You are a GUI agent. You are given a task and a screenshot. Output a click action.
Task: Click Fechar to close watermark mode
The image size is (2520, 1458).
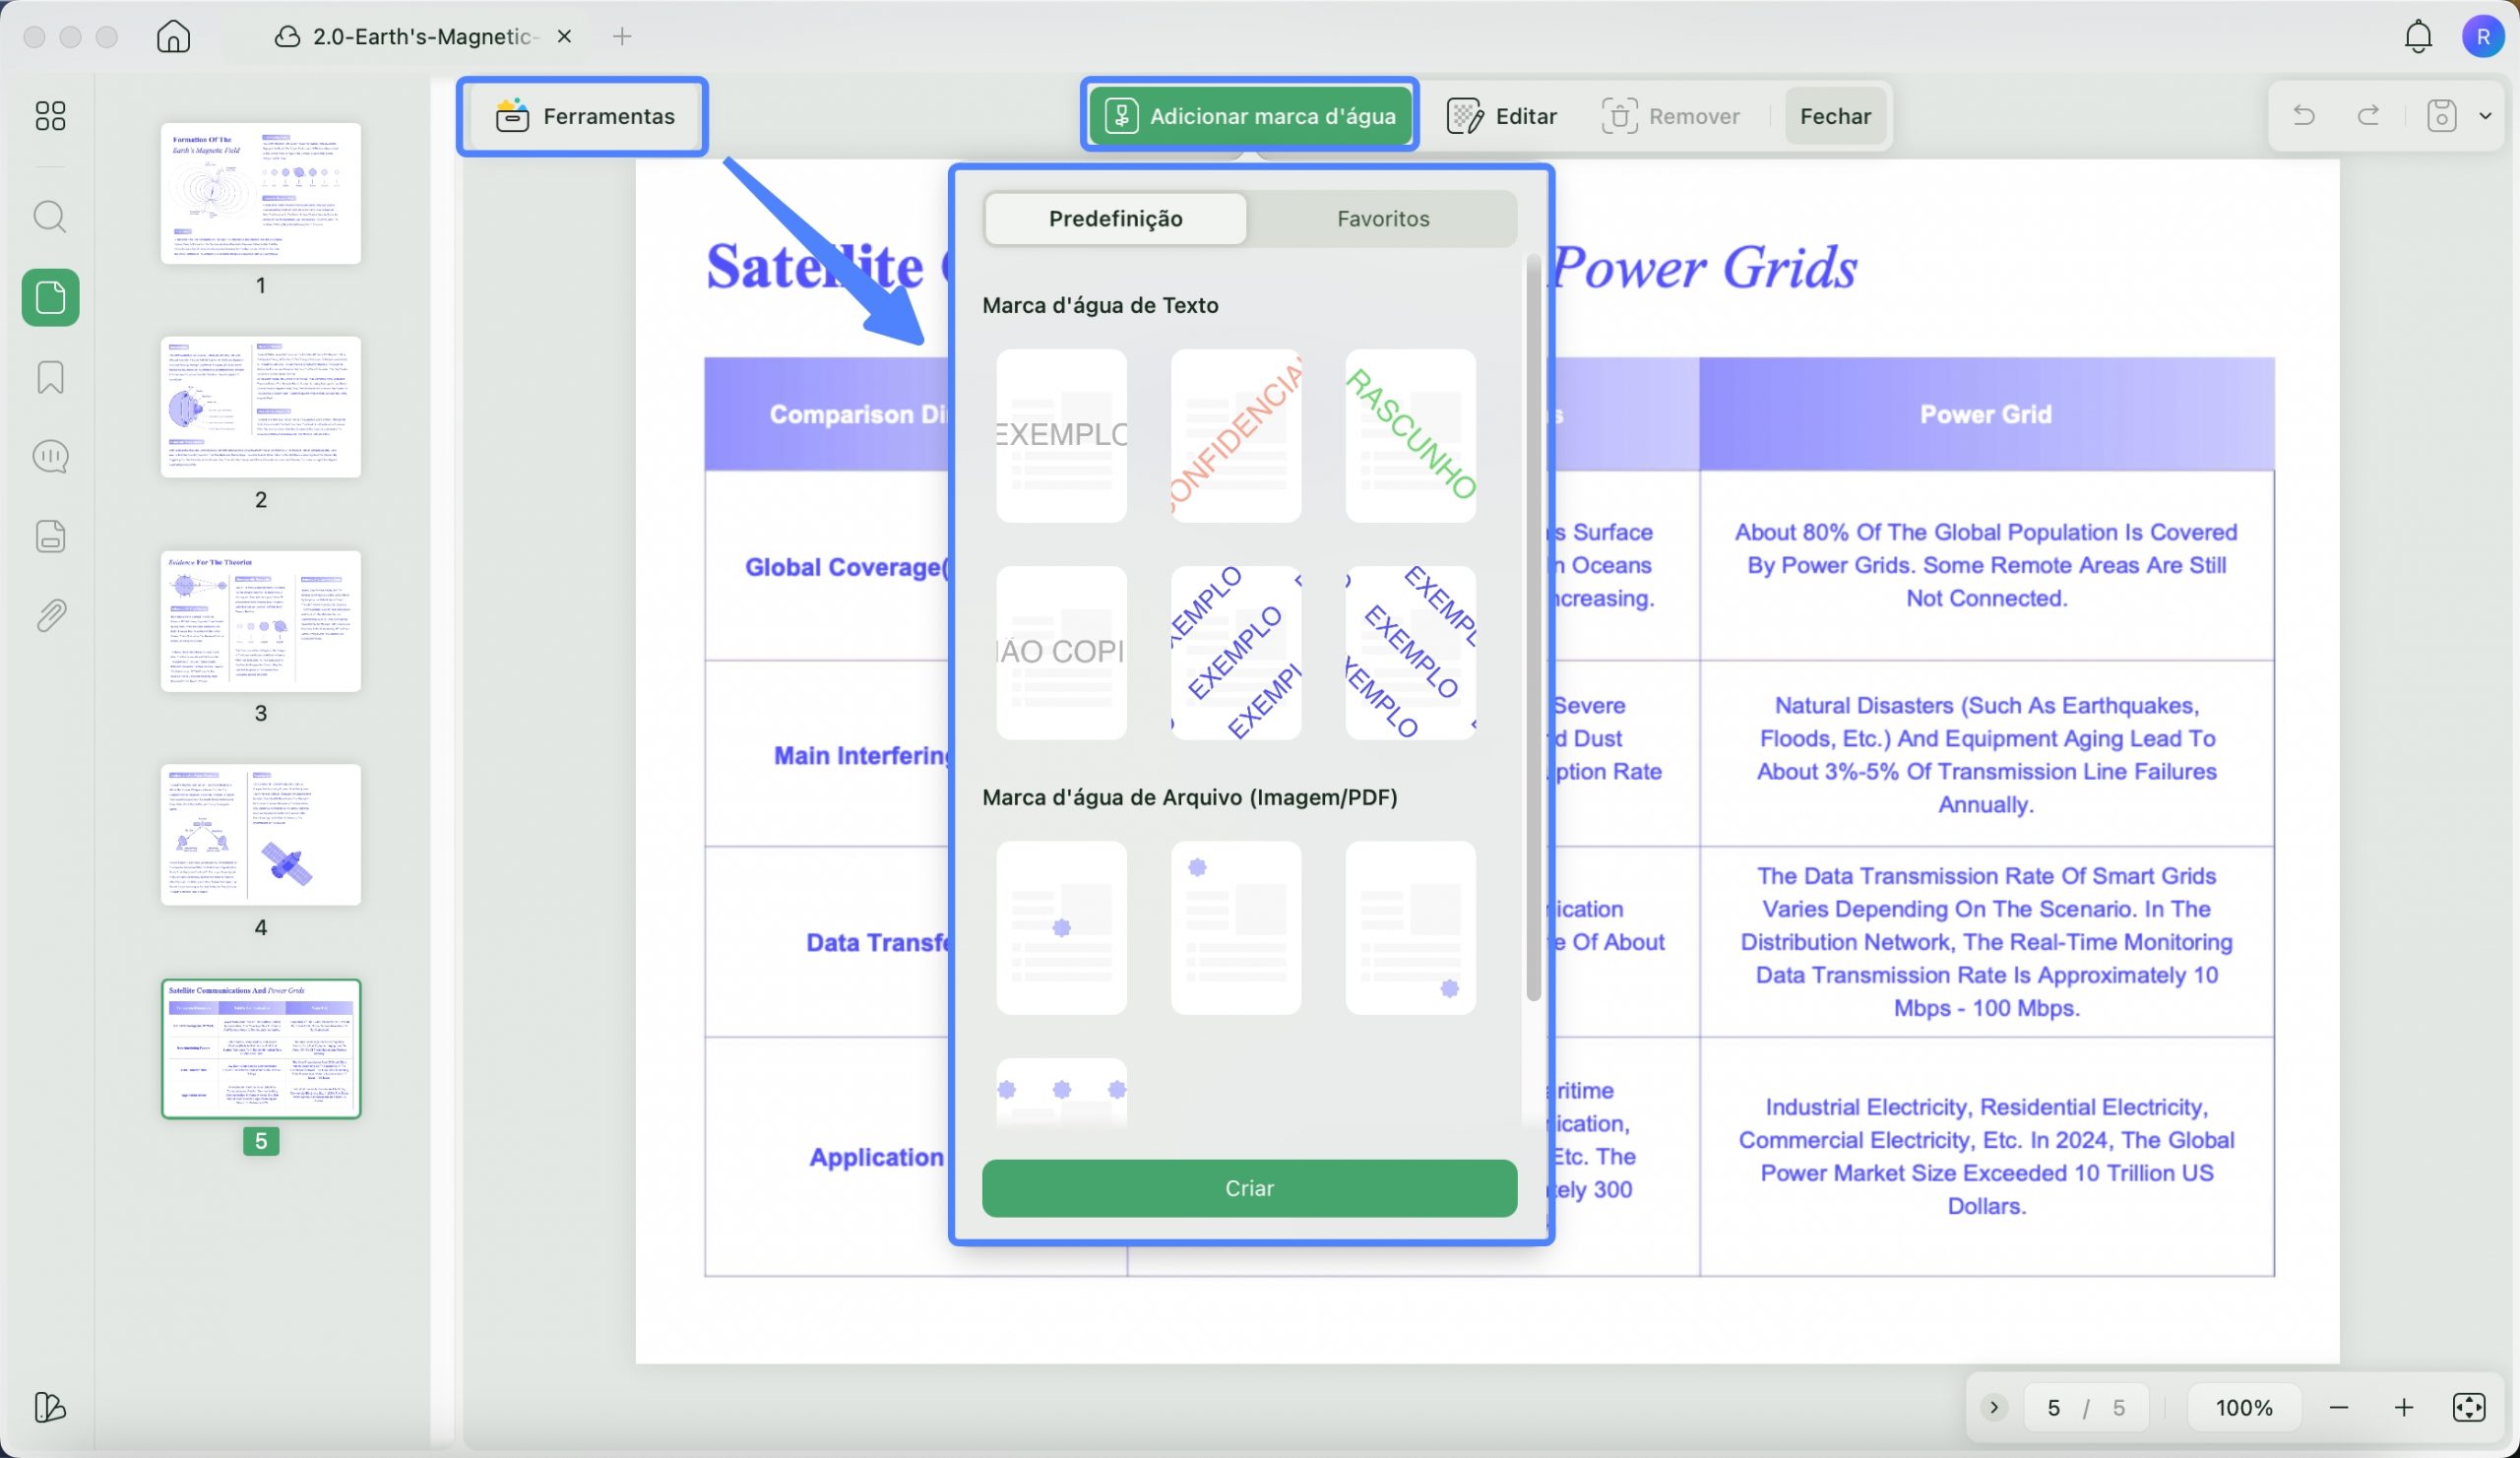click(1835, 116)
